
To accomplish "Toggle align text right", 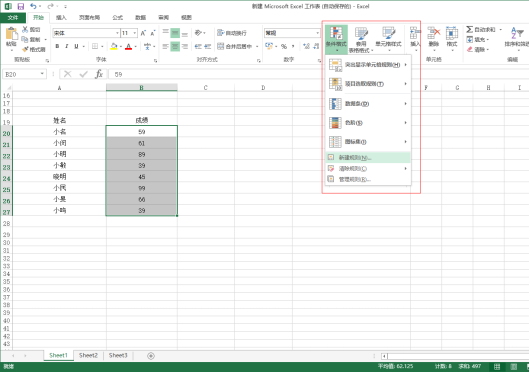I will tap(185, 46).
